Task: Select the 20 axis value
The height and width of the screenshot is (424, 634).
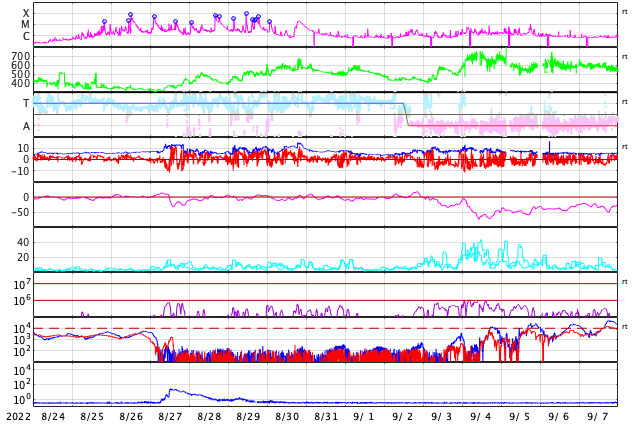Action: 23,257
